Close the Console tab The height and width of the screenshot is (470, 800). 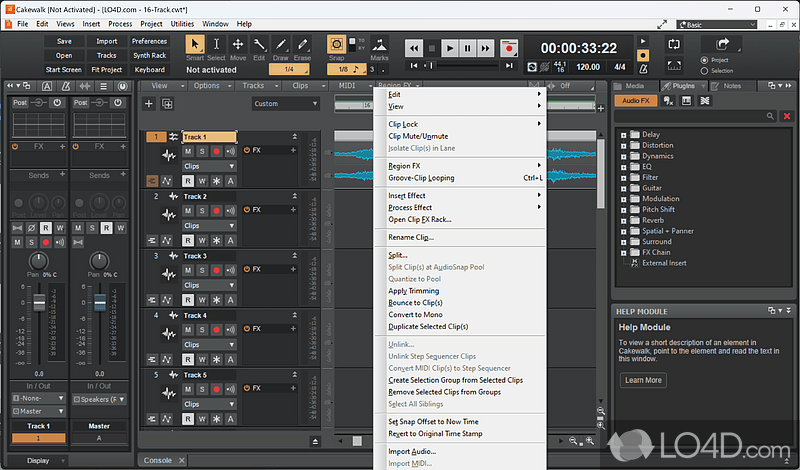(x=182, y=460)
